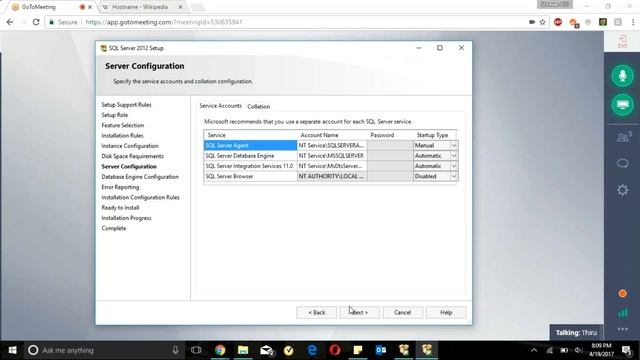Expand Startup Type dropdown for Integration Services 11.0
The height and width of the screenshot is (360, 640).
coord(453,166)
